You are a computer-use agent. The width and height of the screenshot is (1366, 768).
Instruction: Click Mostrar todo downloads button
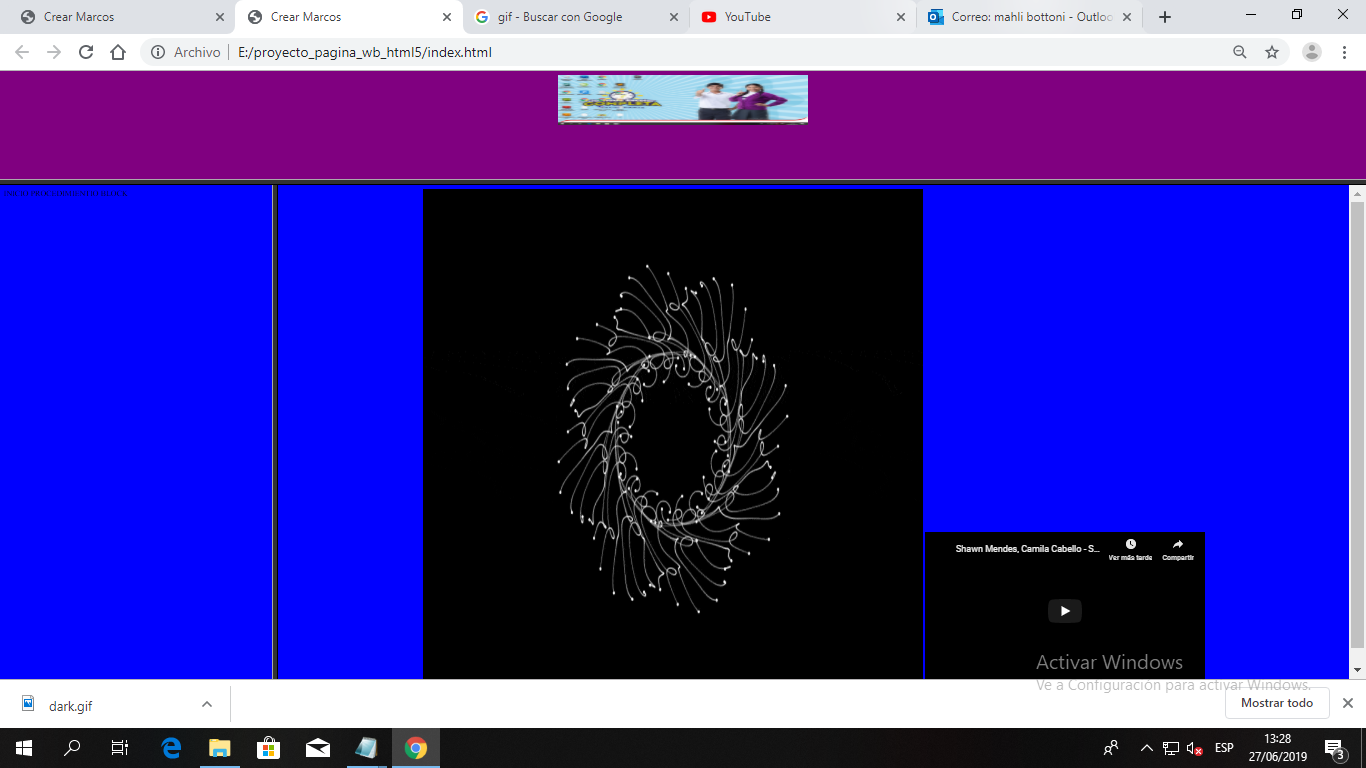click(1277, 703)
